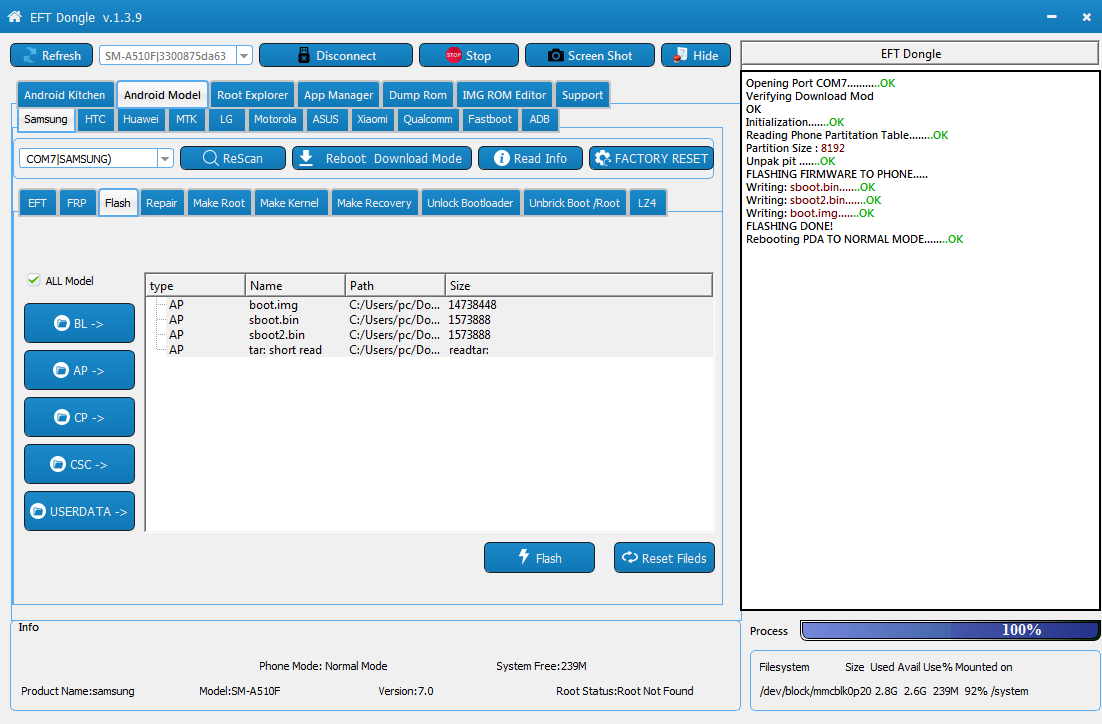Click the Size column header
The height and width of the screenshot is (724, 1102).
578,285
